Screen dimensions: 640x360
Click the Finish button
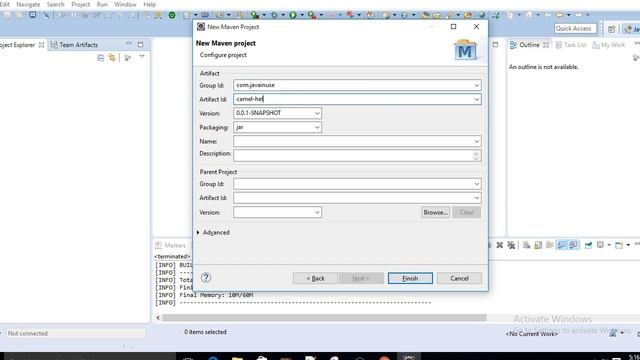(x=410, y=278)
